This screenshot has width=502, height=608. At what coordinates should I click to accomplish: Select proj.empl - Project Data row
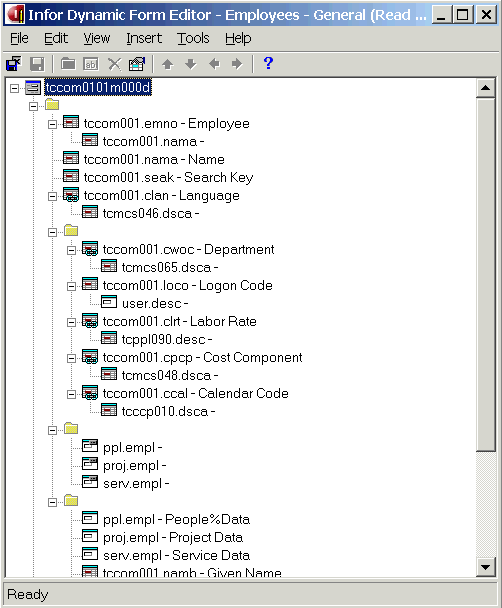click(173, 538)
